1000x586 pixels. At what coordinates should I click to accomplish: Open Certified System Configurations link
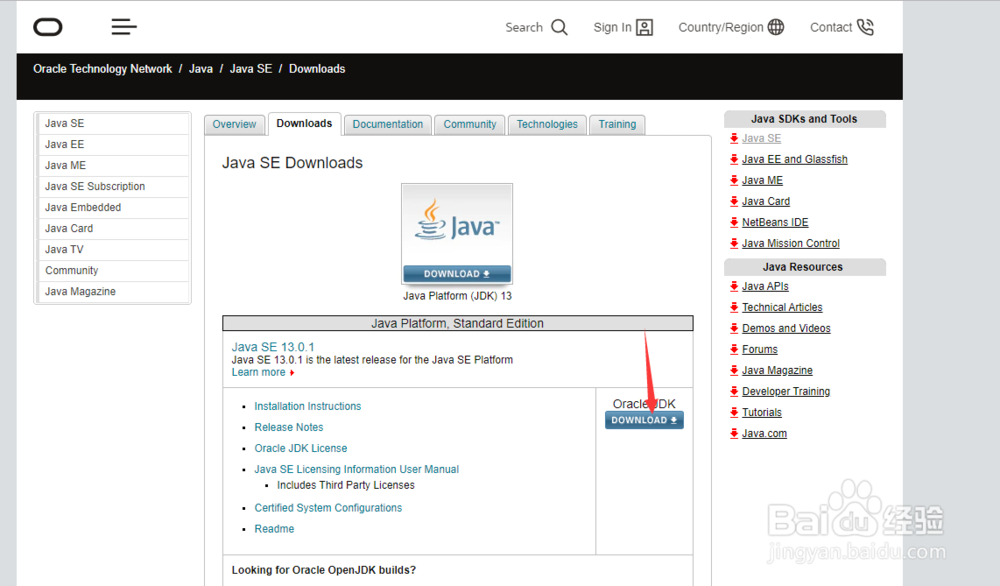pos(328,508)
